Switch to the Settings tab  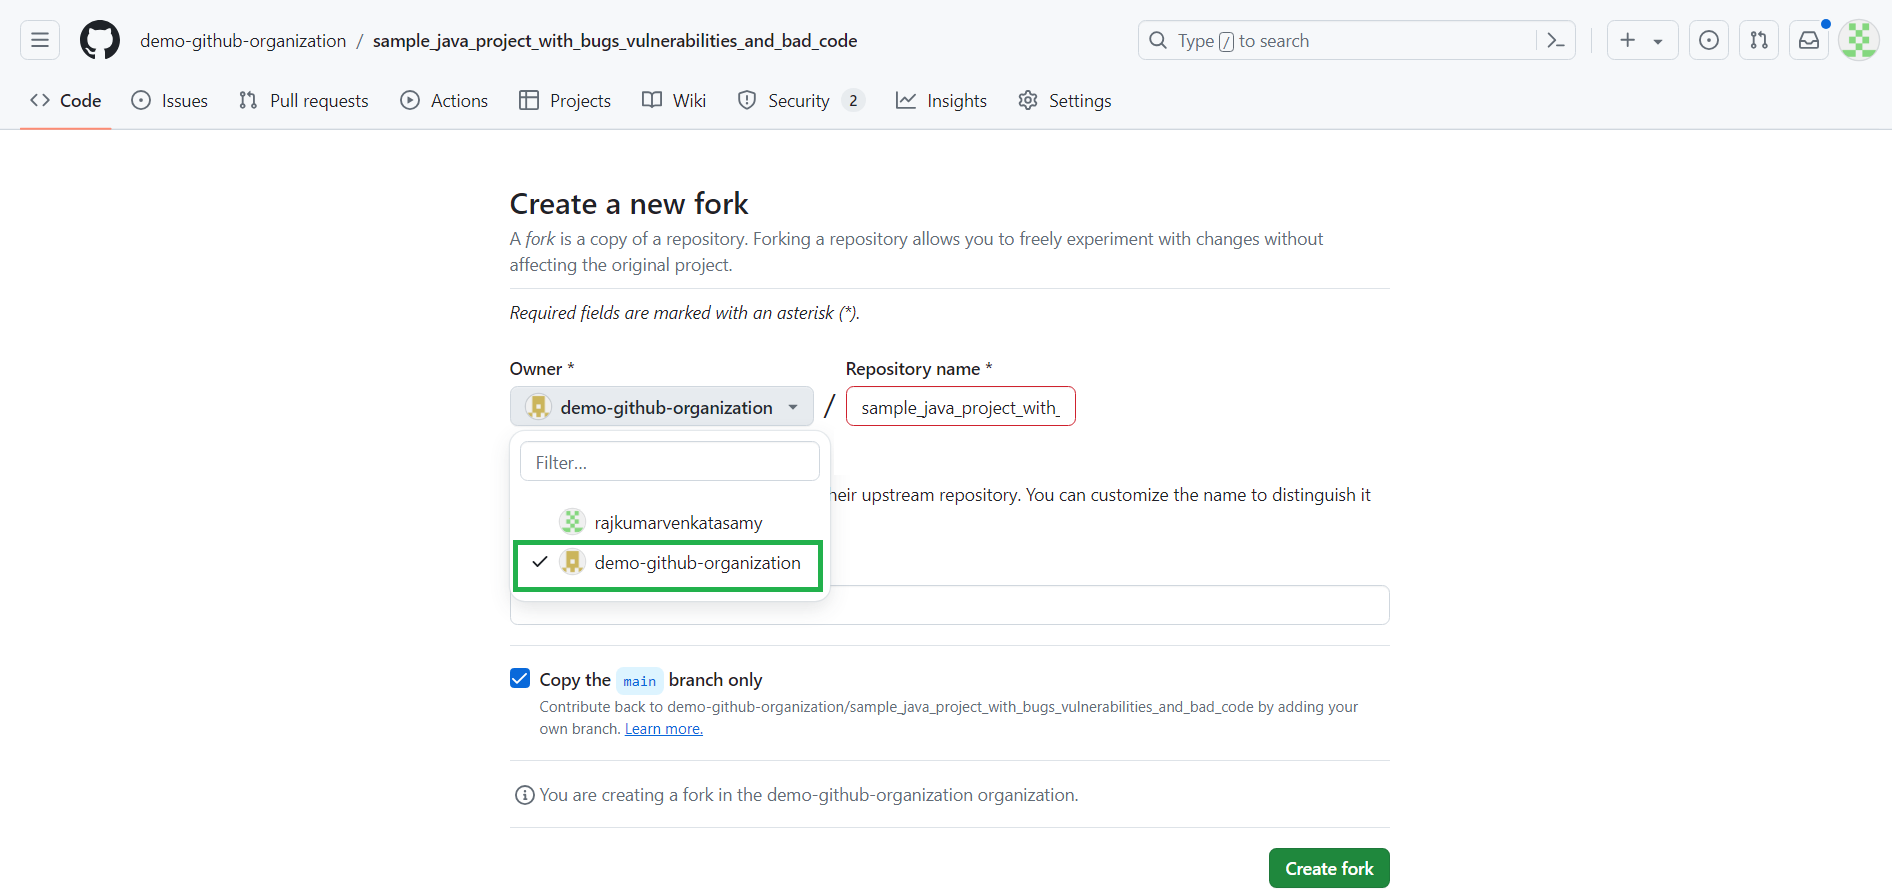[1065, 100]
